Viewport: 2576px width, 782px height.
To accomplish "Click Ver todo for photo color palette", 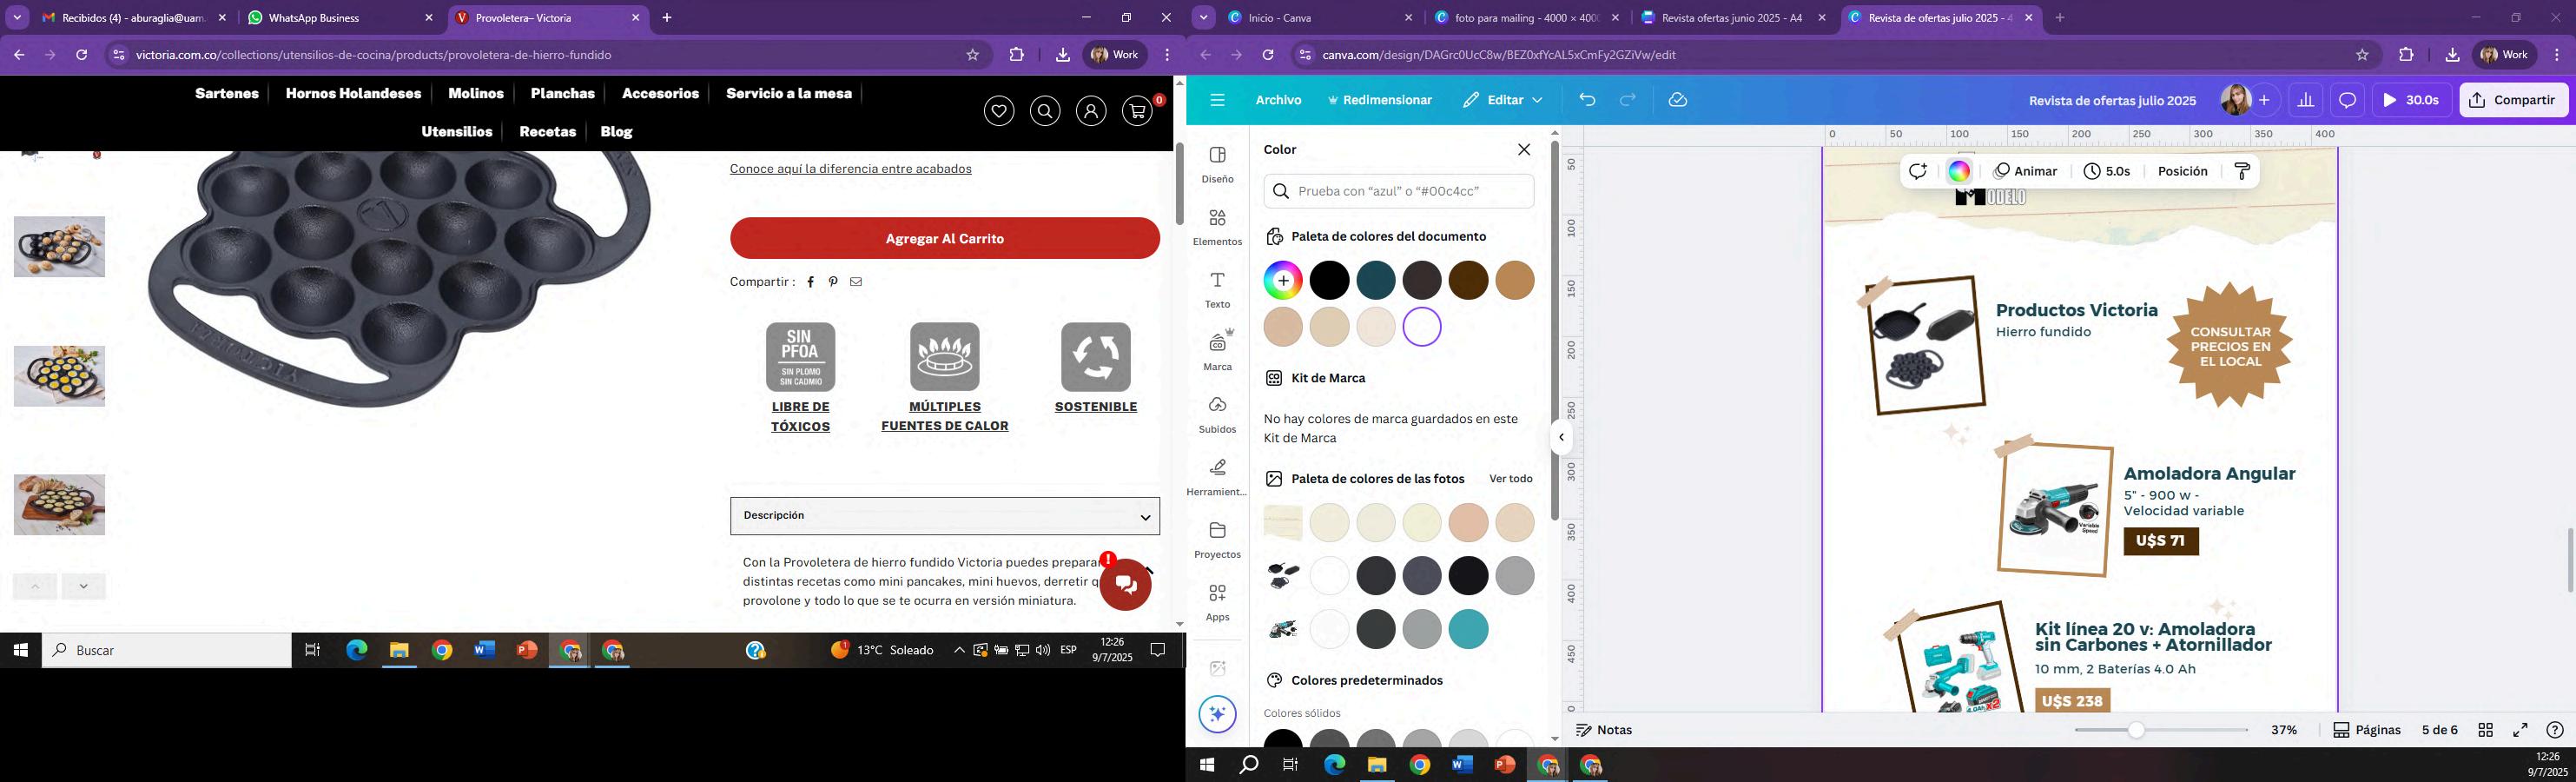I will pos(1511,479).
